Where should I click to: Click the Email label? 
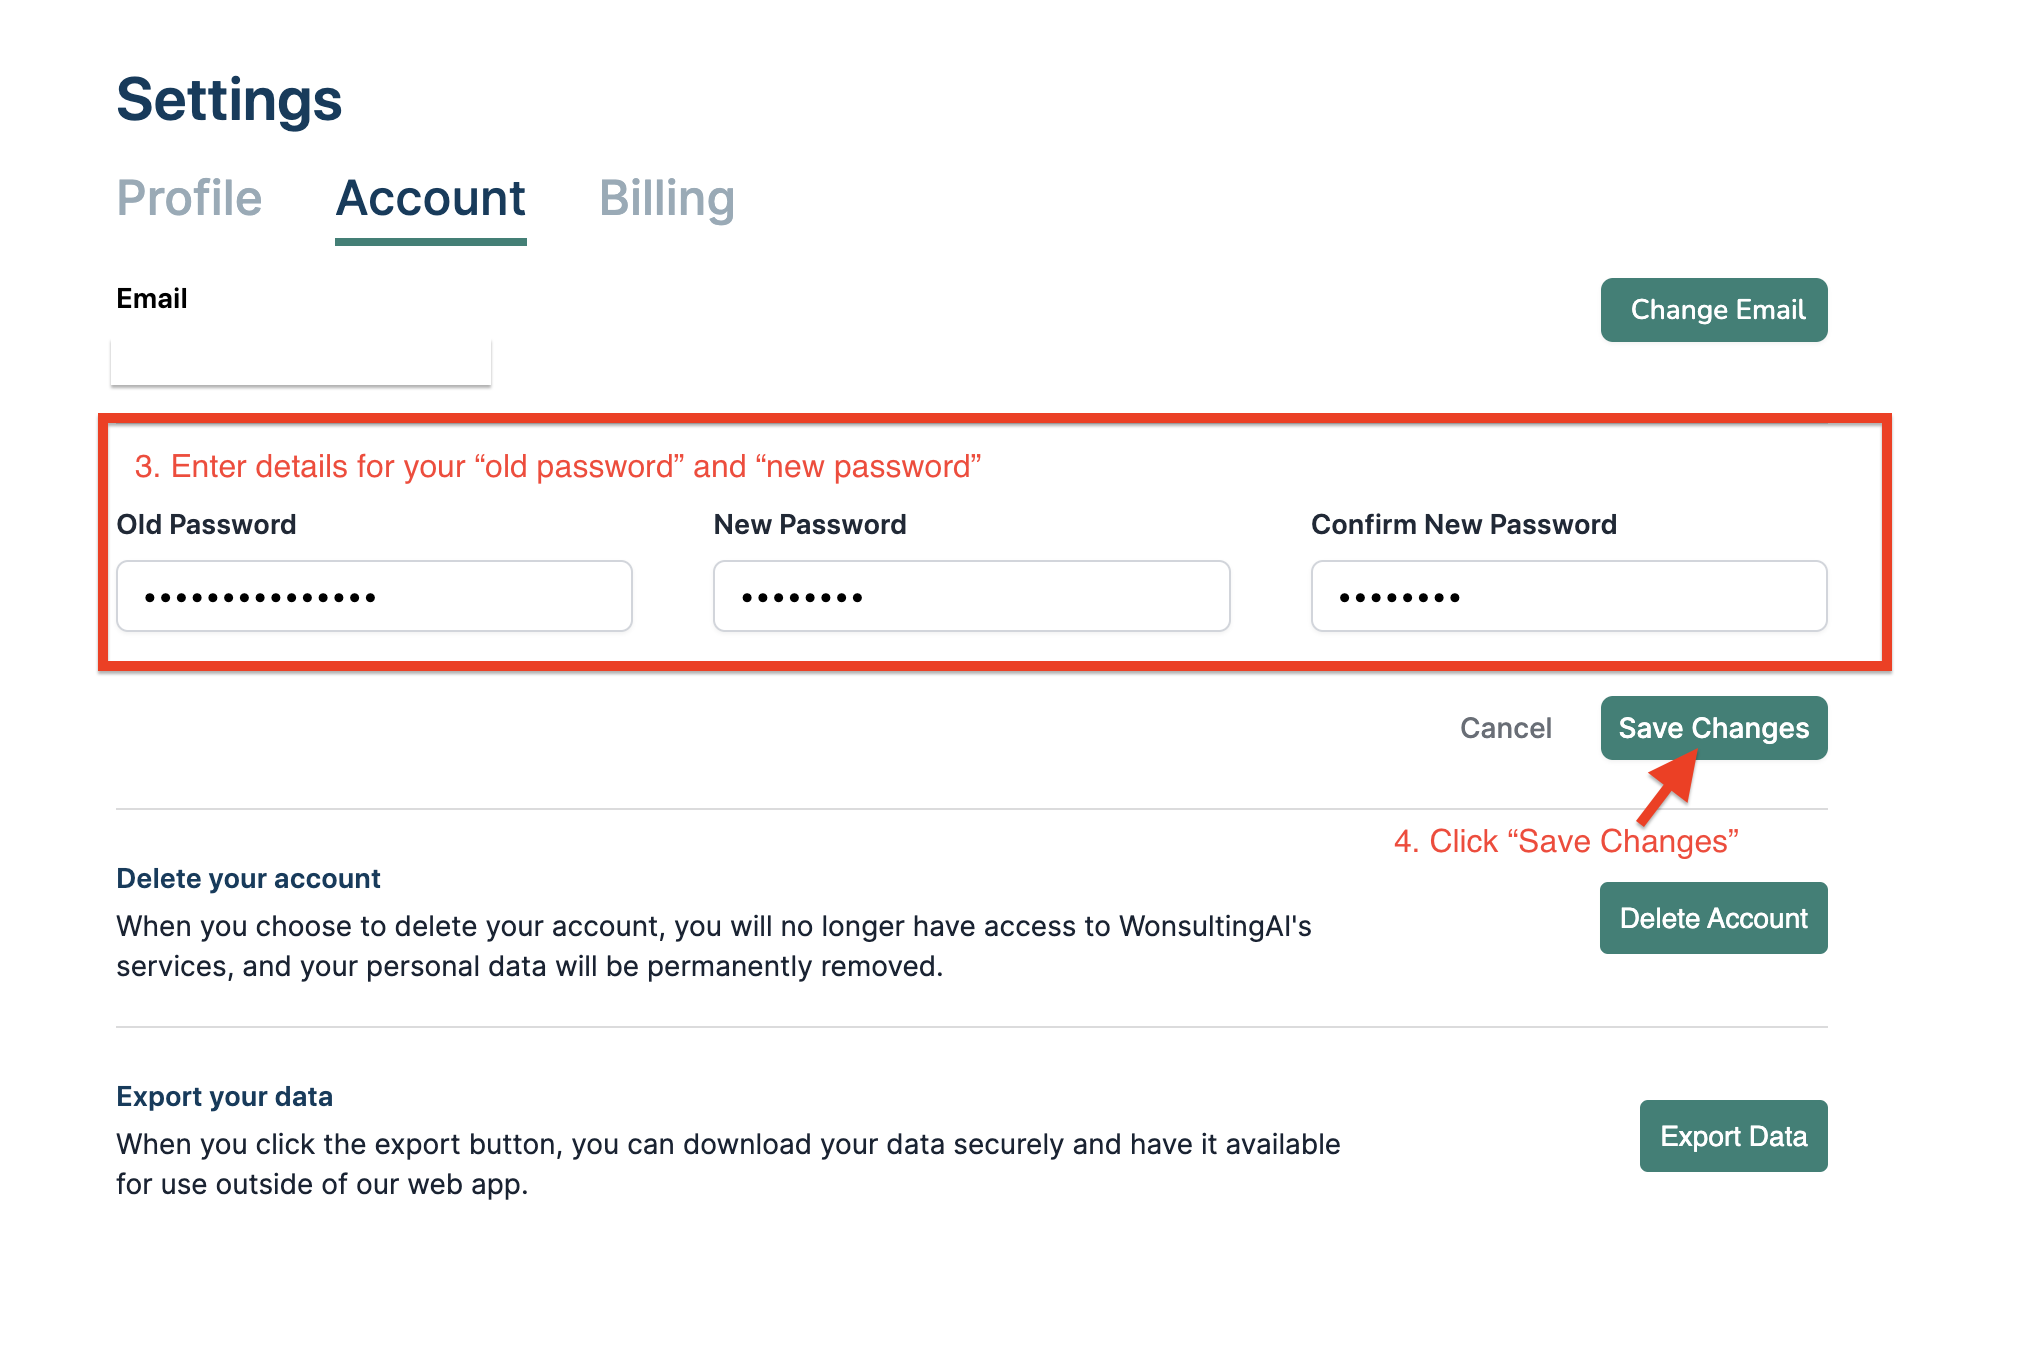click(152, 298)
